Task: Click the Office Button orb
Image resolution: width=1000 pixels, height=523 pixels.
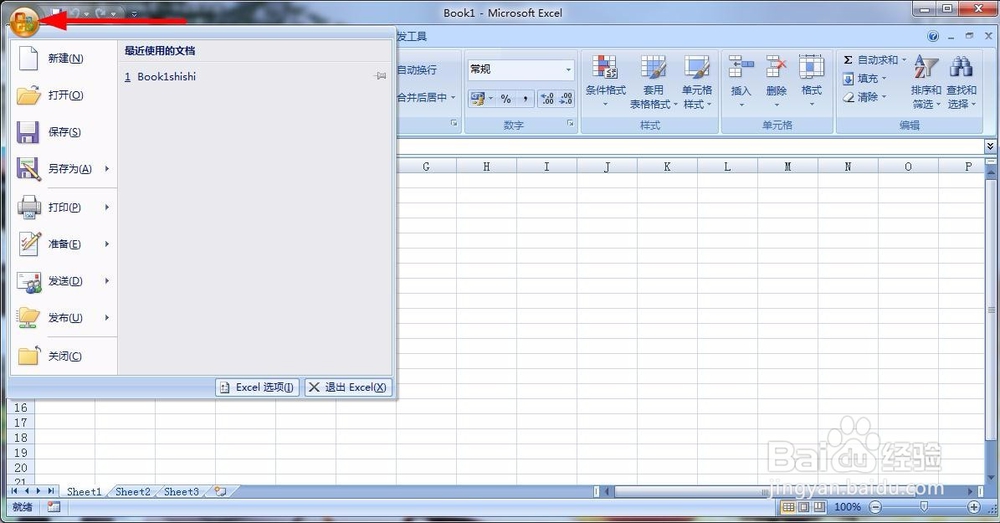Action: tap(24, 22)
